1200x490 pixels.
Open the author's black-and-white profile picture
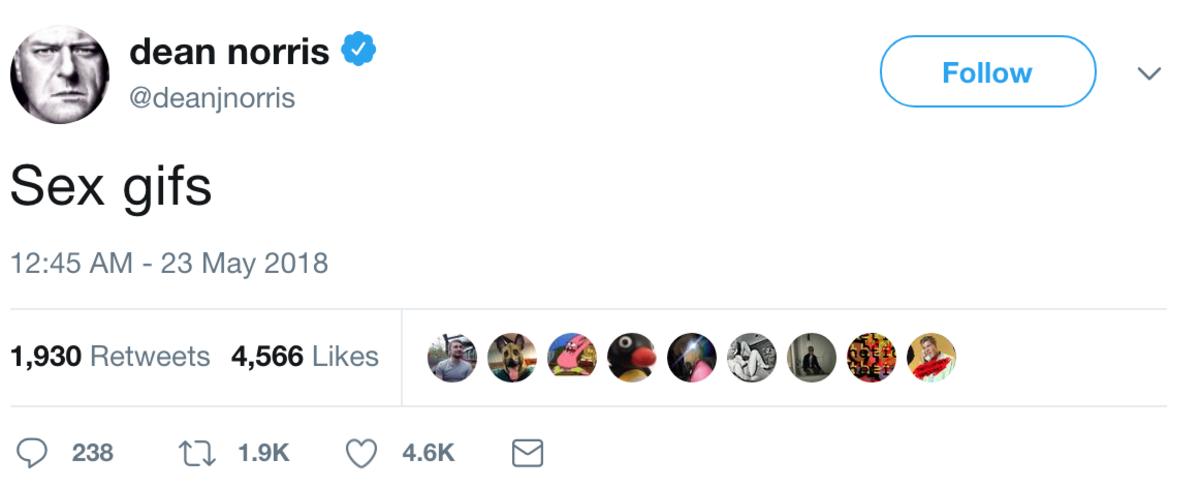coord(59,74)
